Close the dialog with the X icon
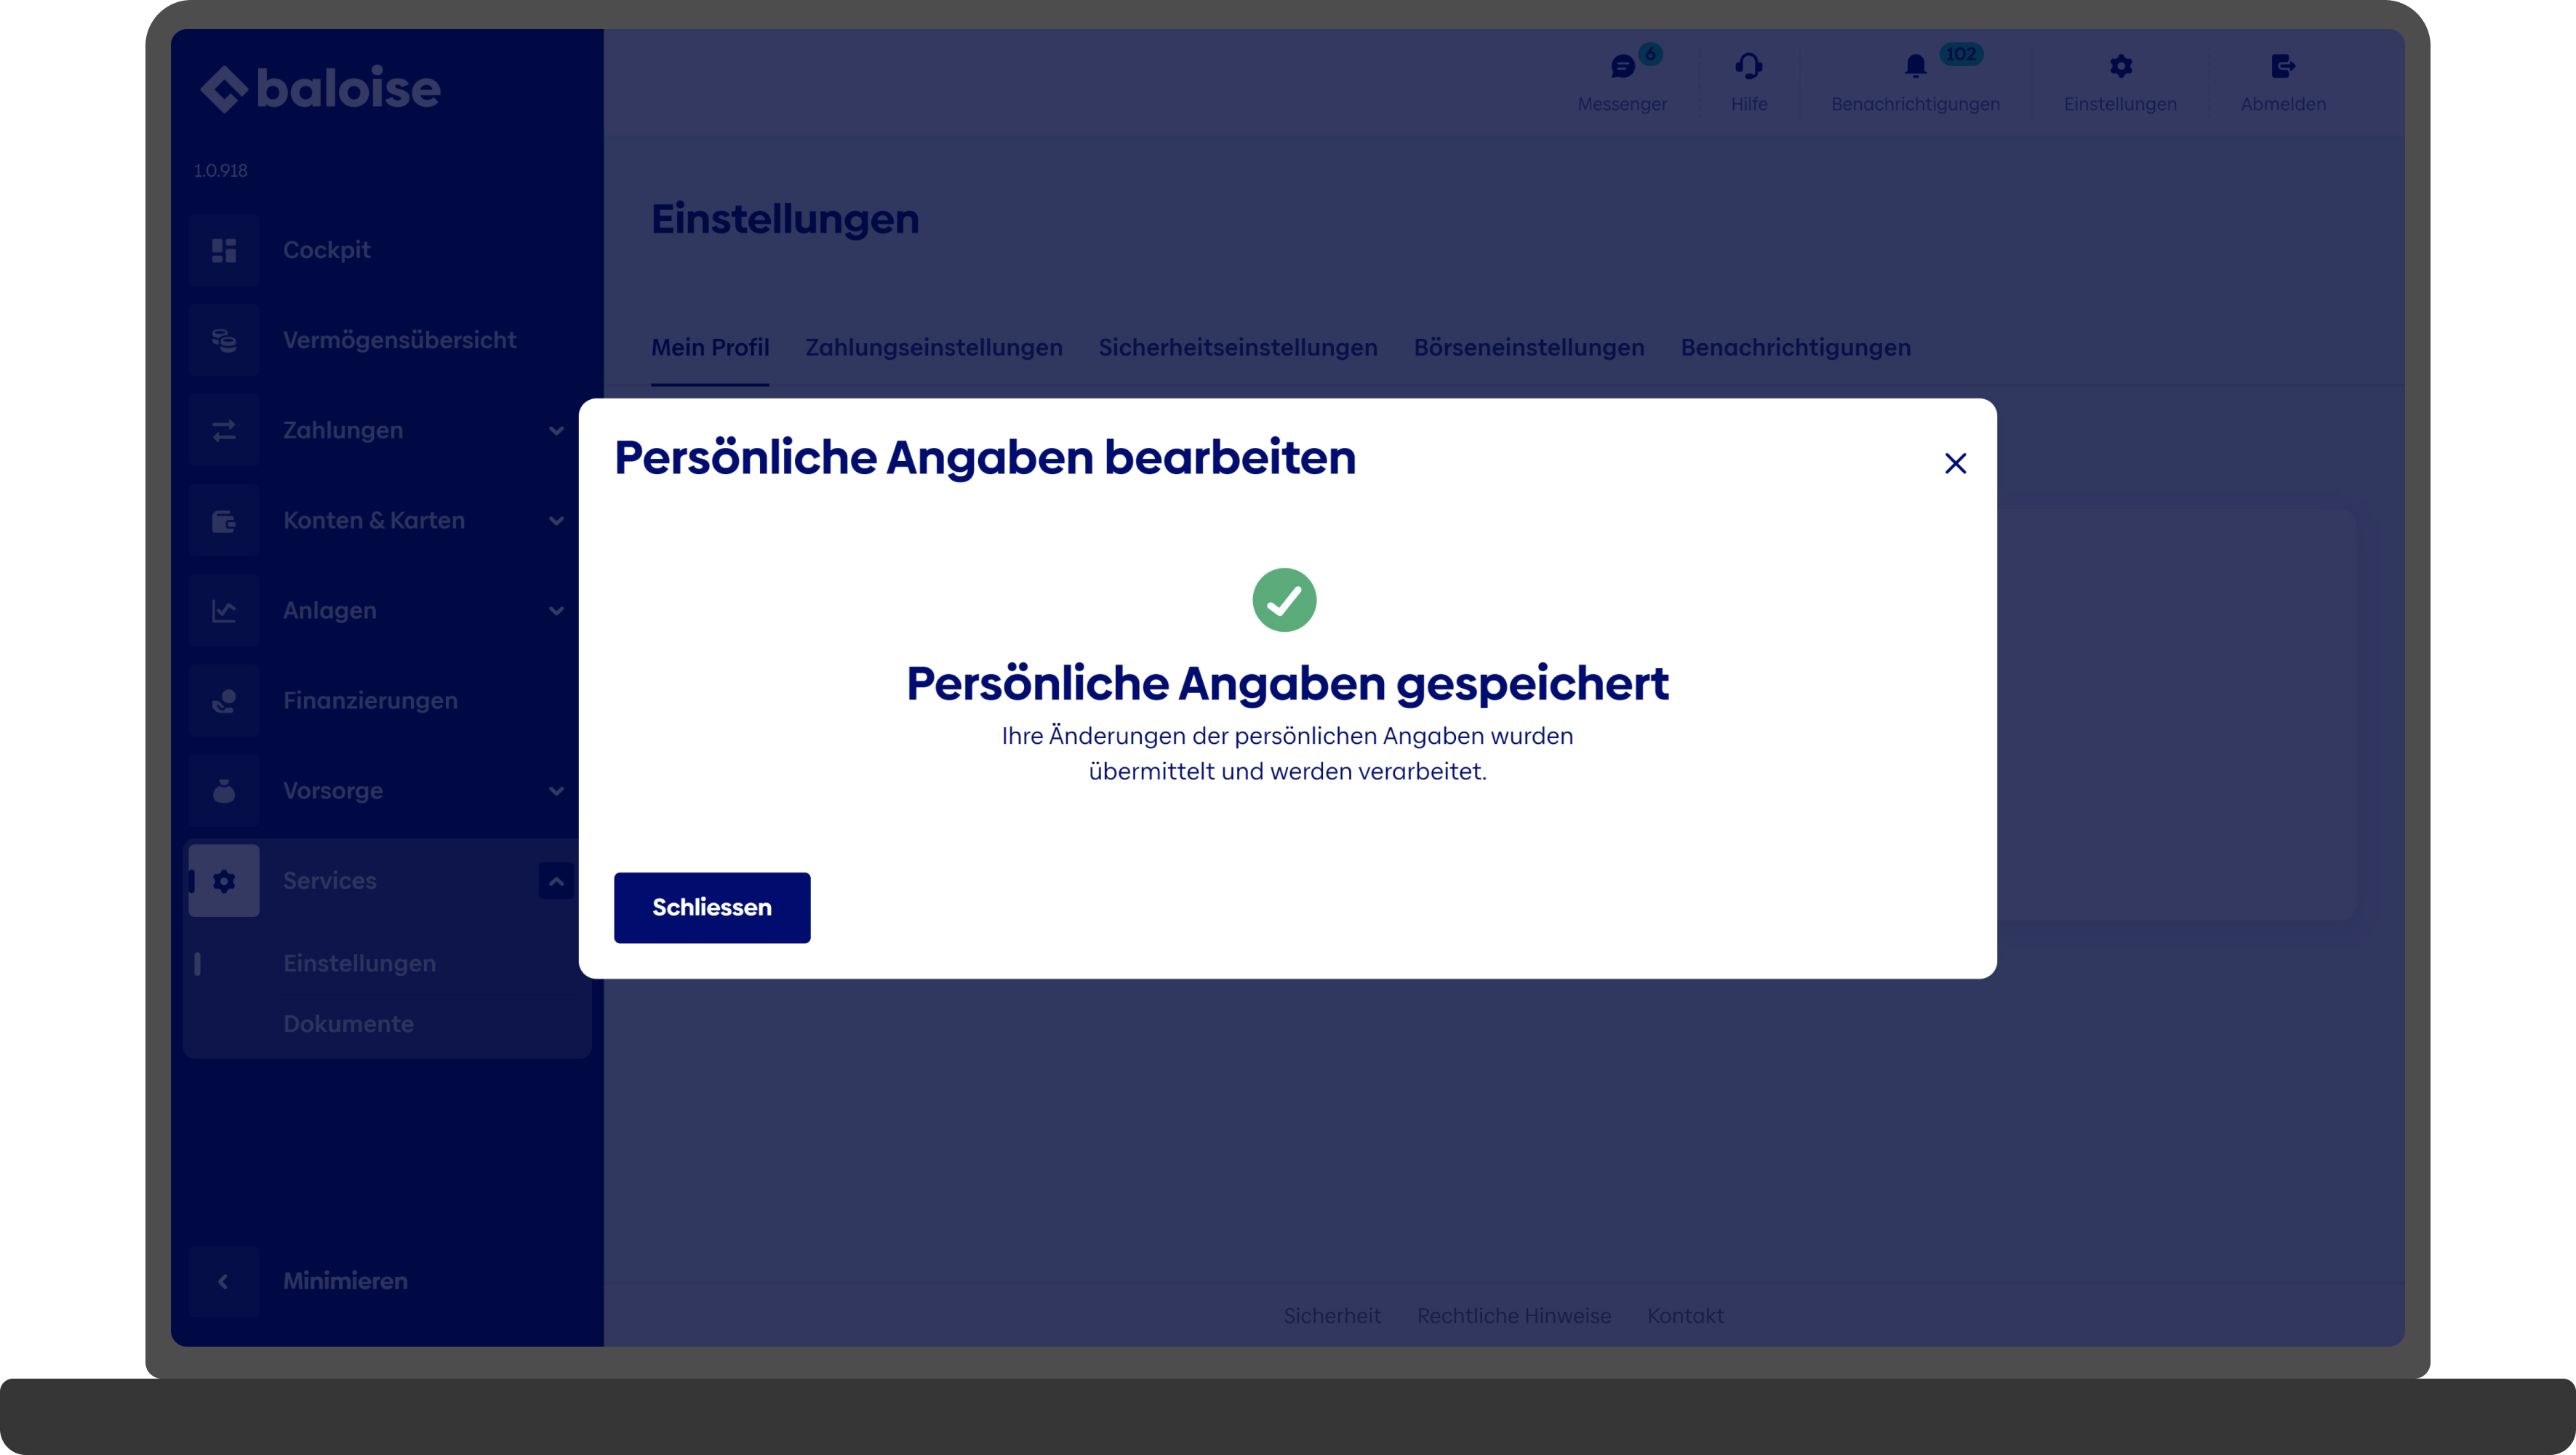The width and height of the screenshot is (2576, 1455). click(x=1955, y=463)
